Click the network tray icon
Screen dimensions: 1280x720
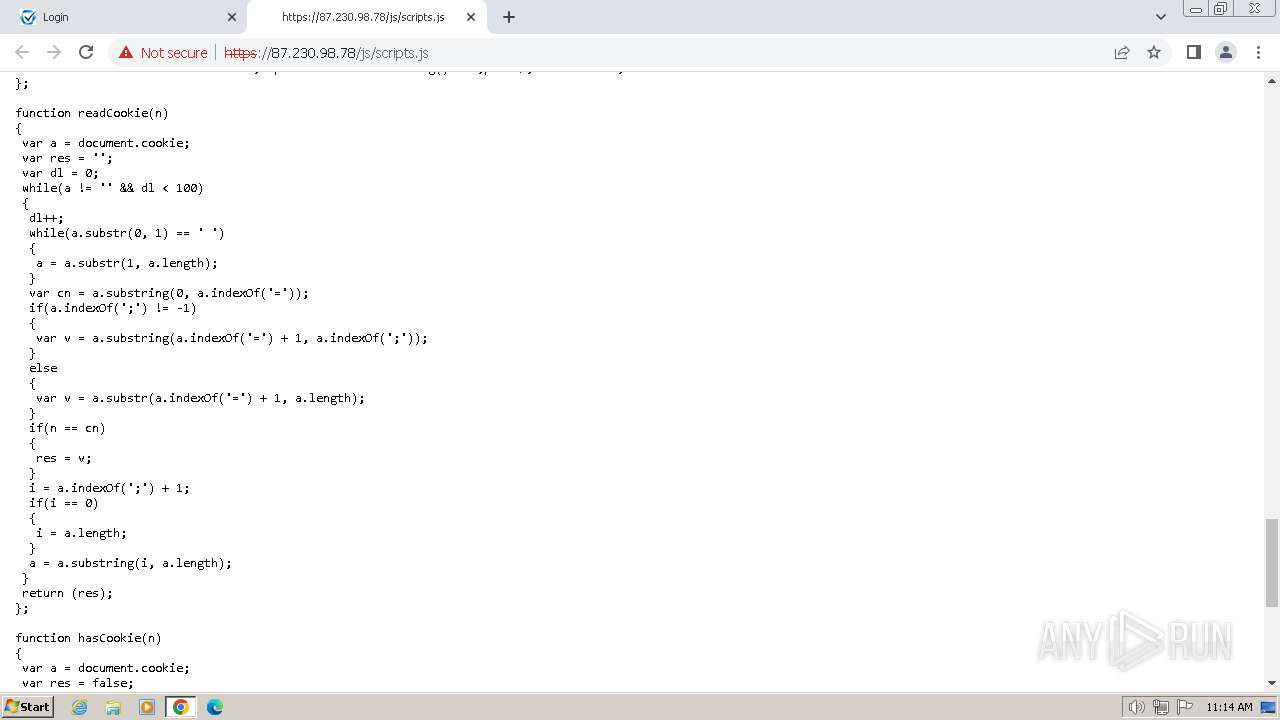pos(1161,707)
